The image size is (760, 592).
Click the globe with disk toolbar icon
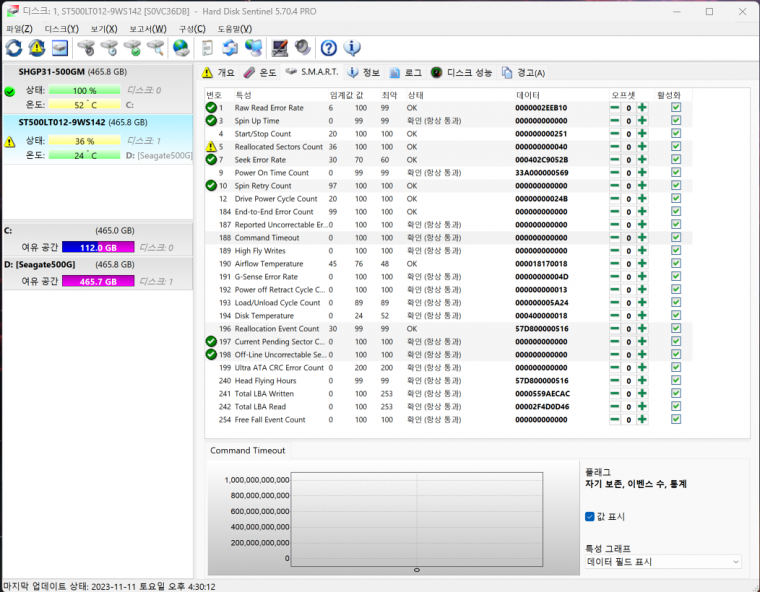(181, 48)
